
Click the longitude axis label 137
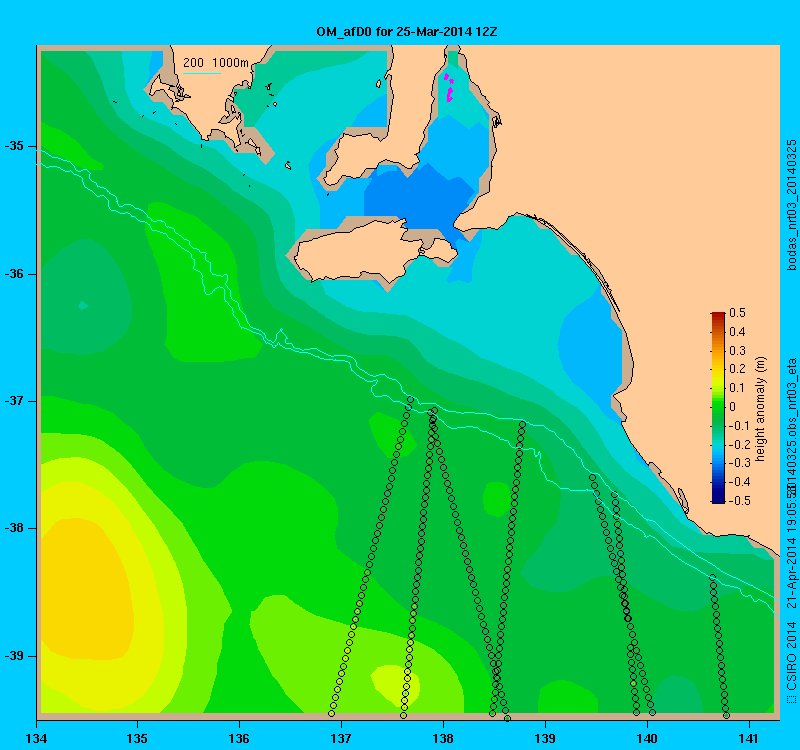click(341, 739)
